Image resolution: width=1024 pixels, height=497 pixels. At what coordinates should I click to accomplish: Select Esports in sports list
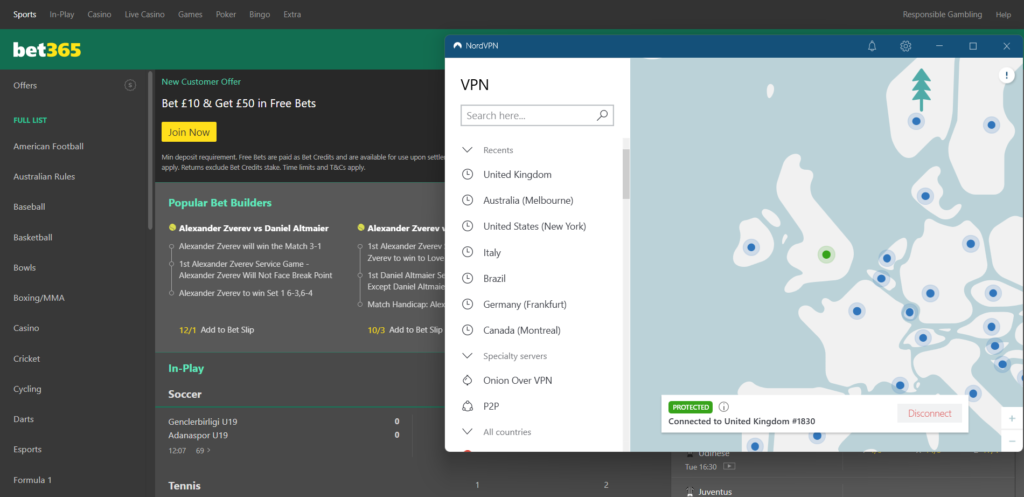[27, 449]
